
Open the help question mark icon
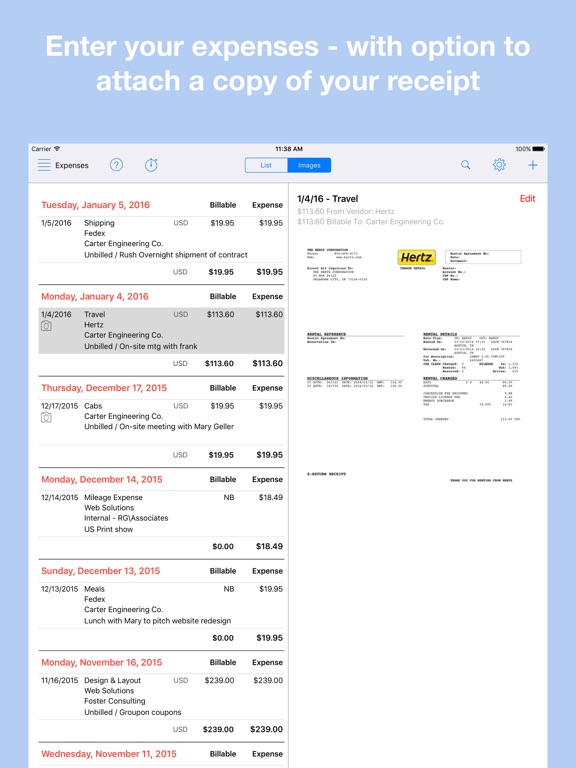click(116, 165)
